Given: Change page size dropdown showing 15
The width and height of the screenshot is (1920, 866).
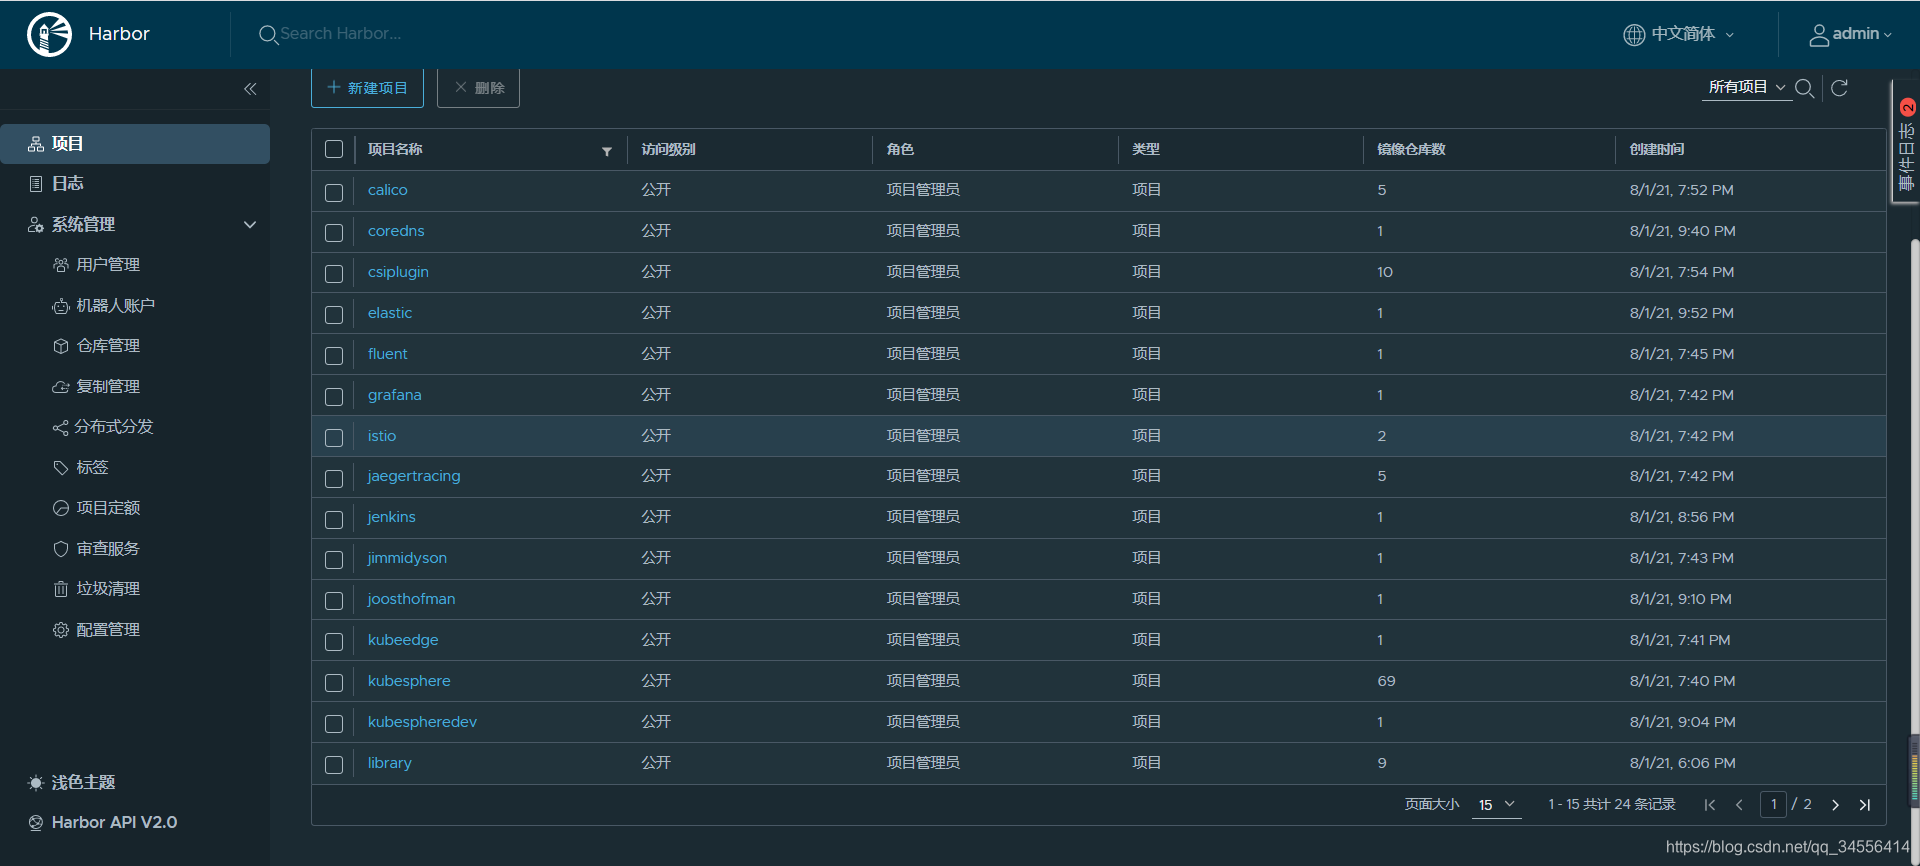Looking at the screenshot, I should (1496, 805).
